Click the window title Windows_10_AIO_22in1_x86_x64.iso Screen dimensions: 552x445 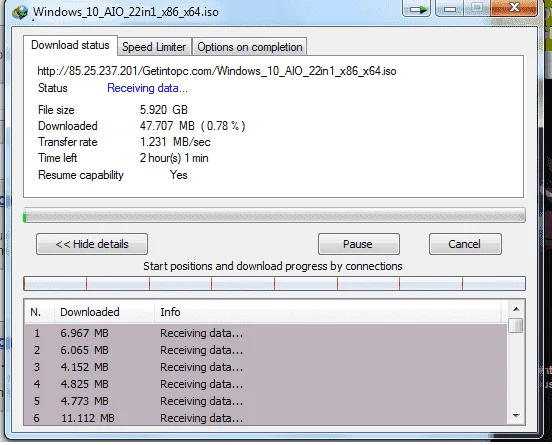(x=126, y=12)
